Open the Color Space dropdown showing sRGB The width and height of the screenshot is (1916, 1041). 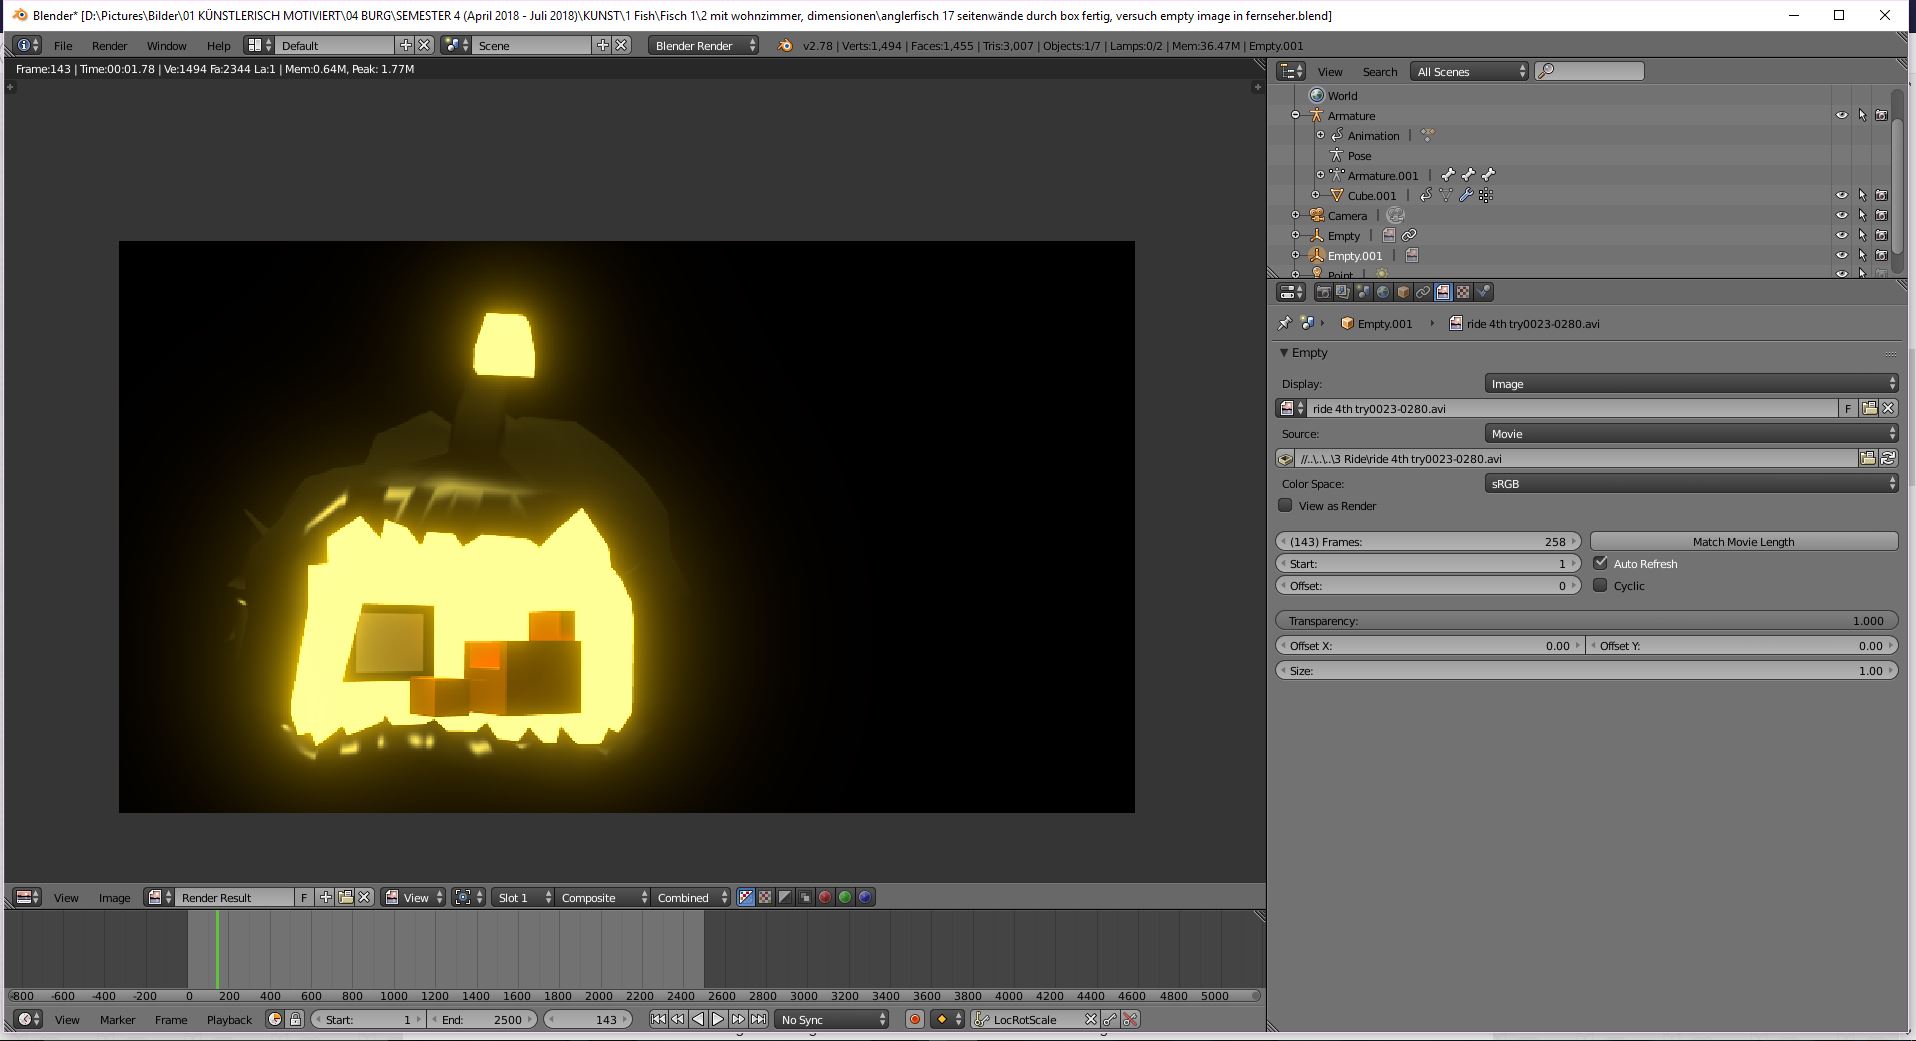(1691, 483)
